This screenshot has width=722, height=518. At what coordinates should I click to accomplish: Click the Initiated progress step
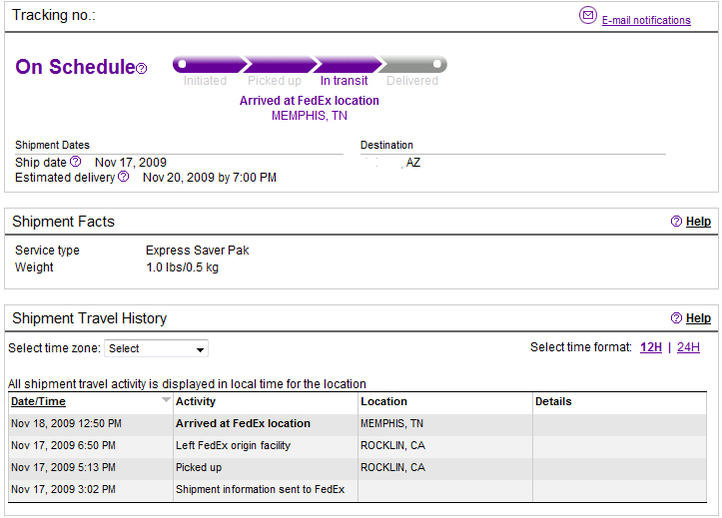coord(205,81)
